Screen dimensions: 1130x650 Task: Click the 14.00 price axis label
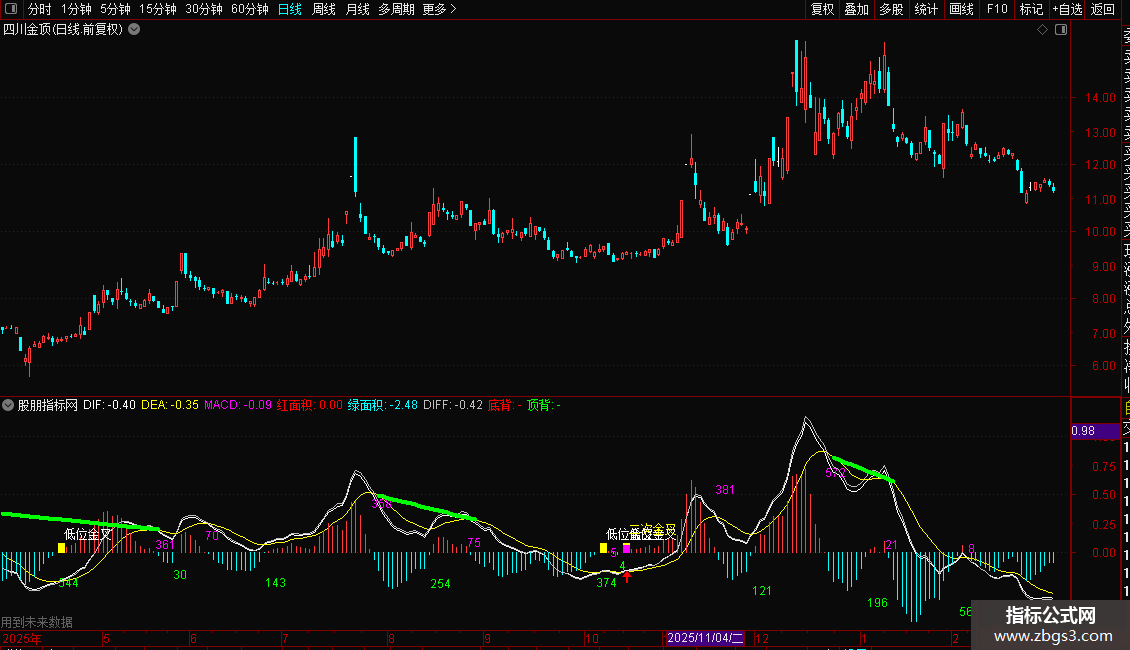[x=1100, y=98]
